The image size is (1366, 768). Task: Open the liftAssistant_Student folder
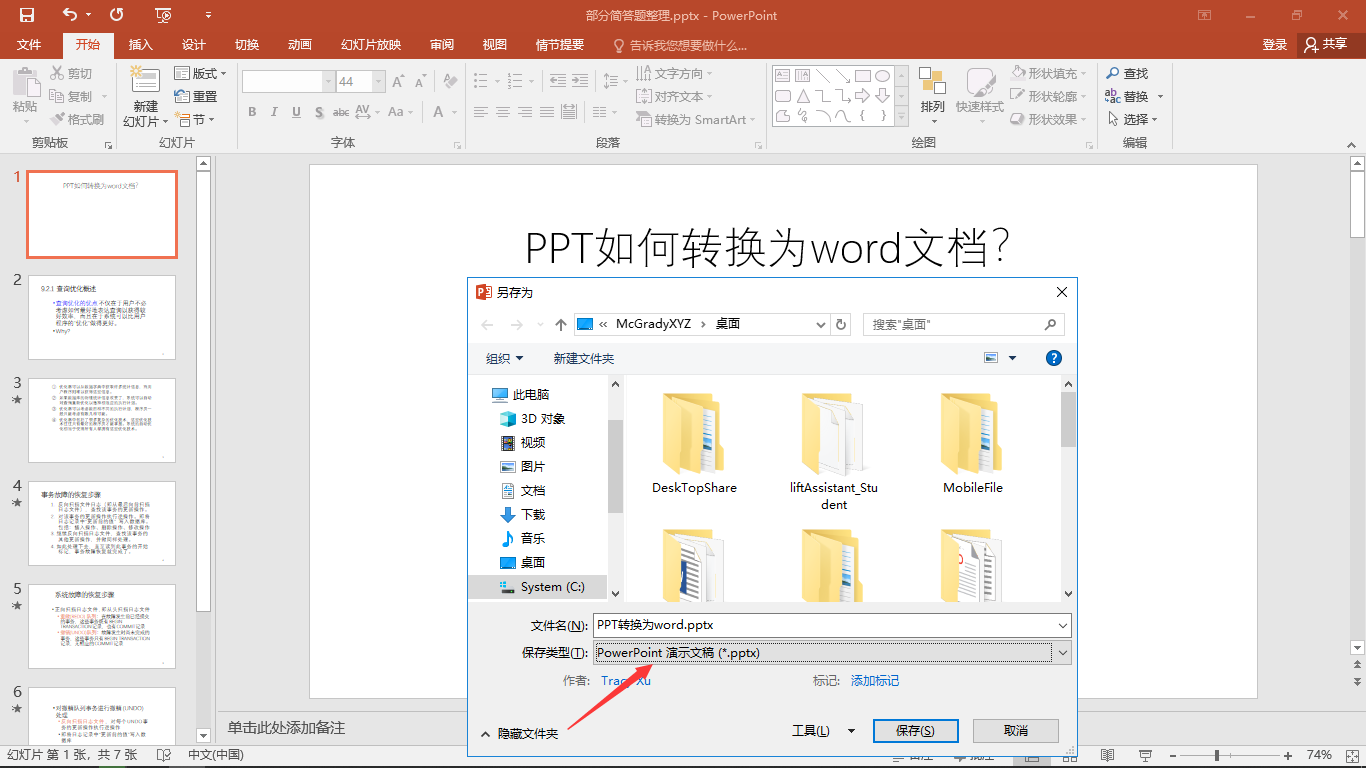click(834, 450)
